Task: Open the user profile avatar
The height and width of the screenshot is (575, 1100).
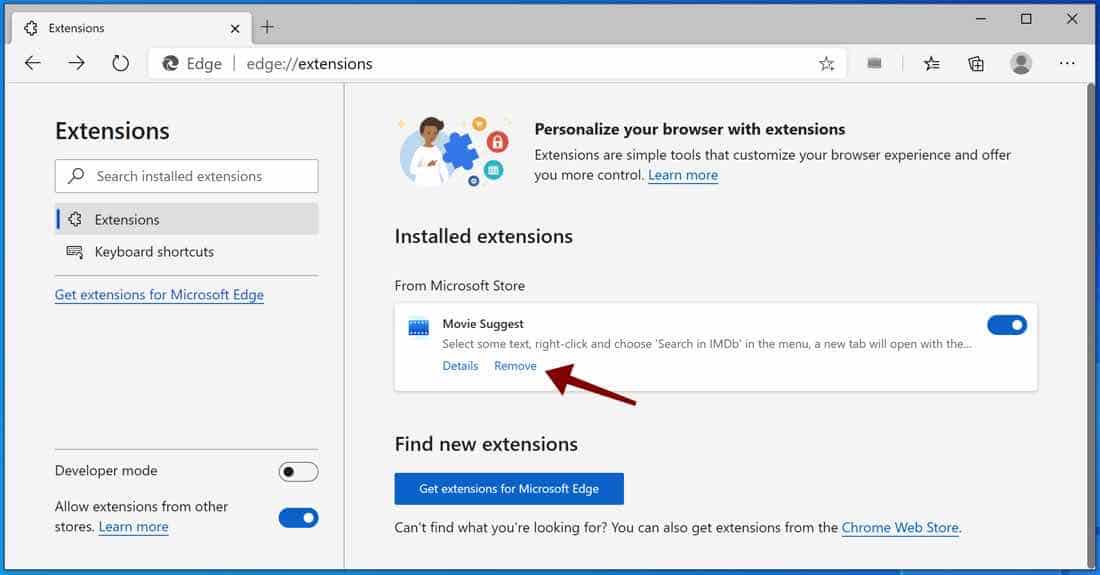Action: click(1021, 64)
